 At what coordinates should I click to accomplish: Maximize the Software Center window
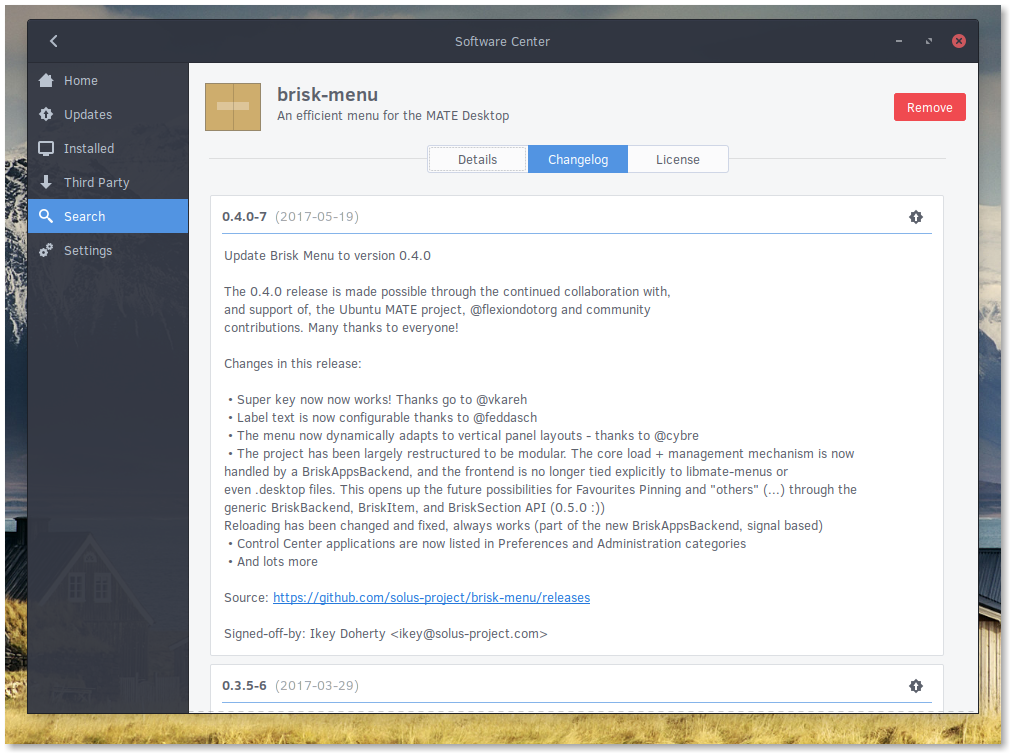pos(929,41)
